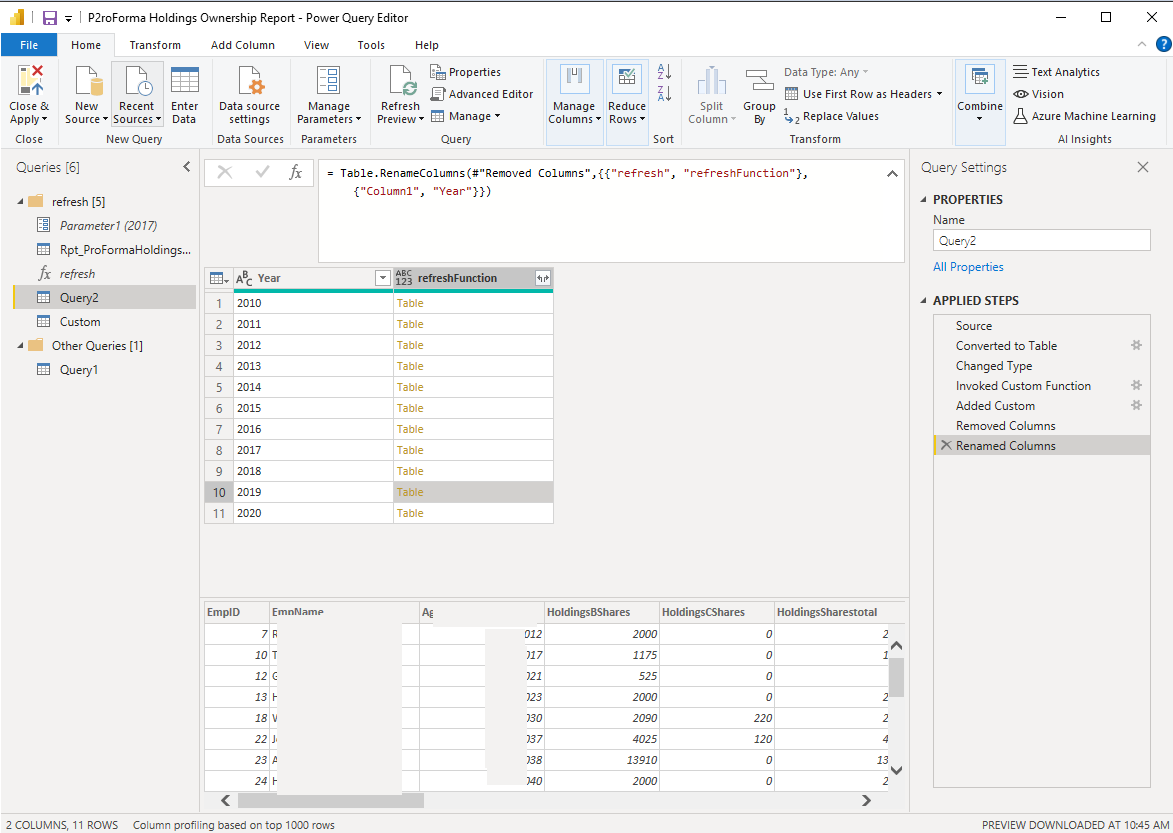Click the Save icon in title bar
The width and height of the screenshot is (1173, 833).
click(50, 17)
